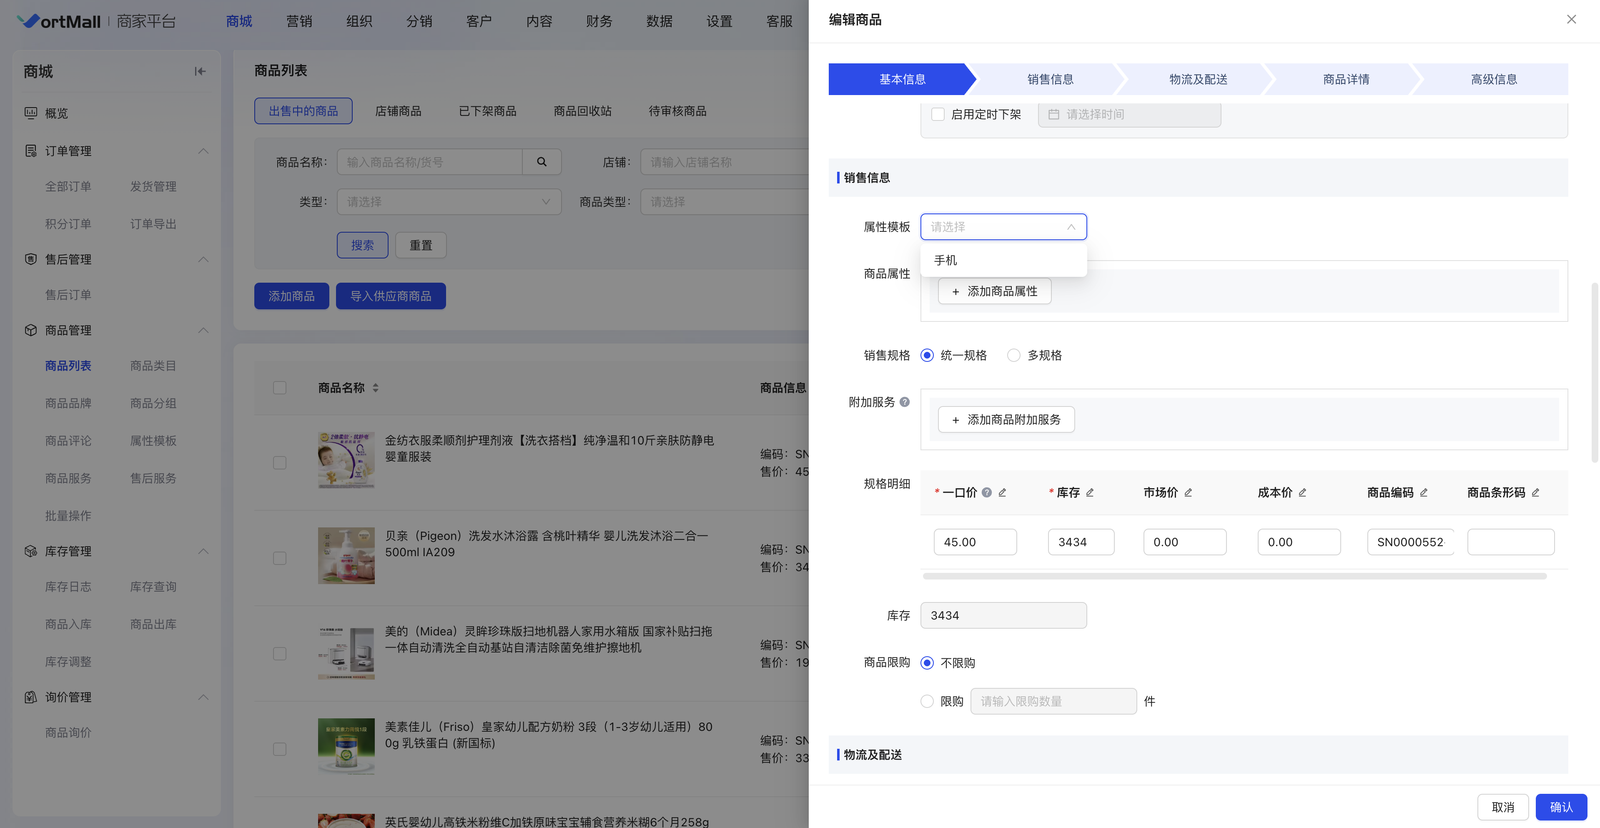Open the 请选择时间 date picker
The width and height of the screenshot is (1600, 828).
[1129, 115]
